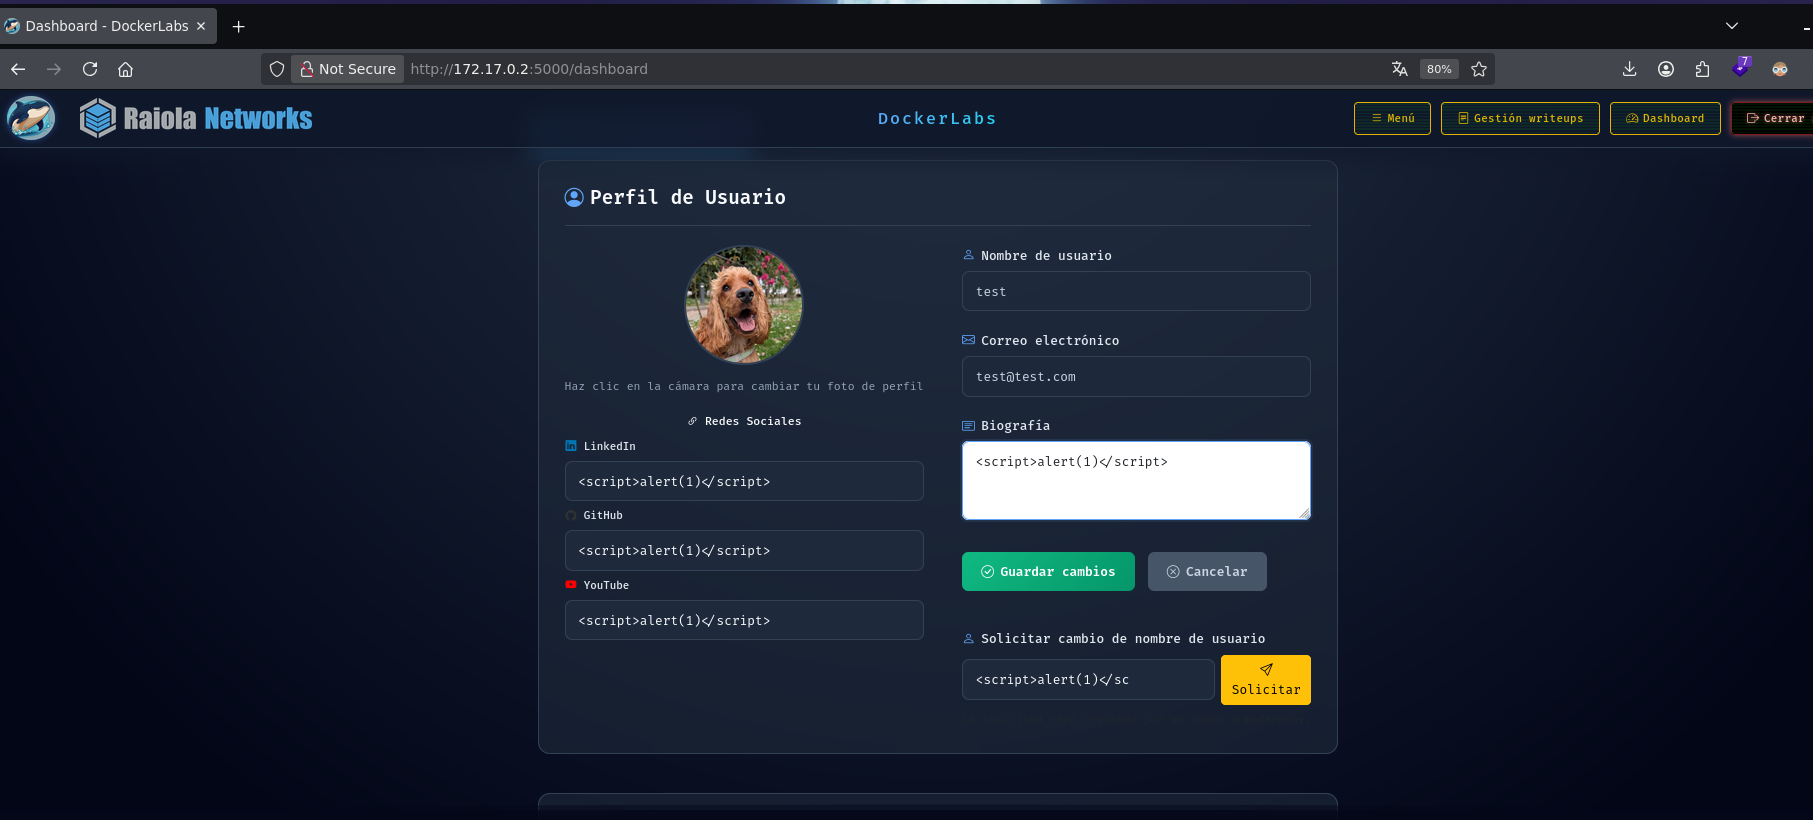Click the address bar URL
The width and height of the screenshot is (1813, 820).
[529, 69]
